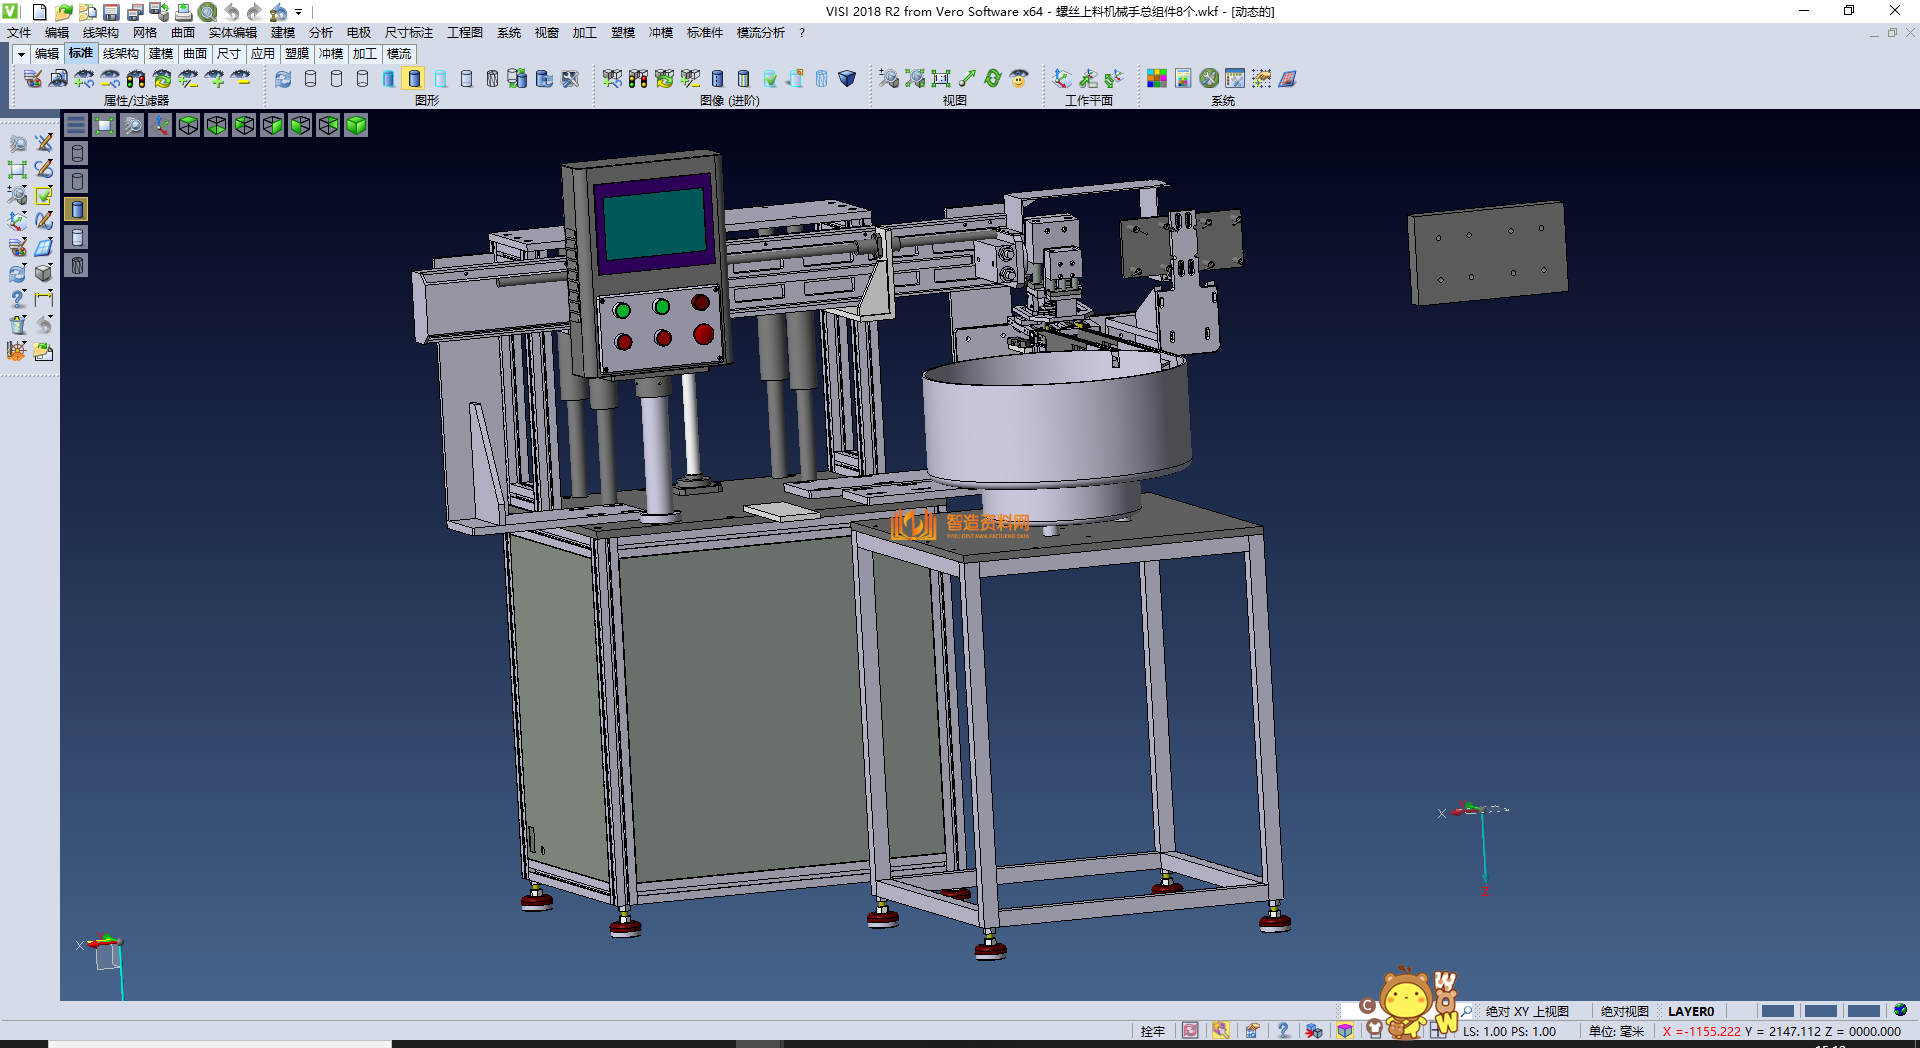Click the Save file icon
This screenshot has width=1920, height=1048.
[x=111, y=12]
